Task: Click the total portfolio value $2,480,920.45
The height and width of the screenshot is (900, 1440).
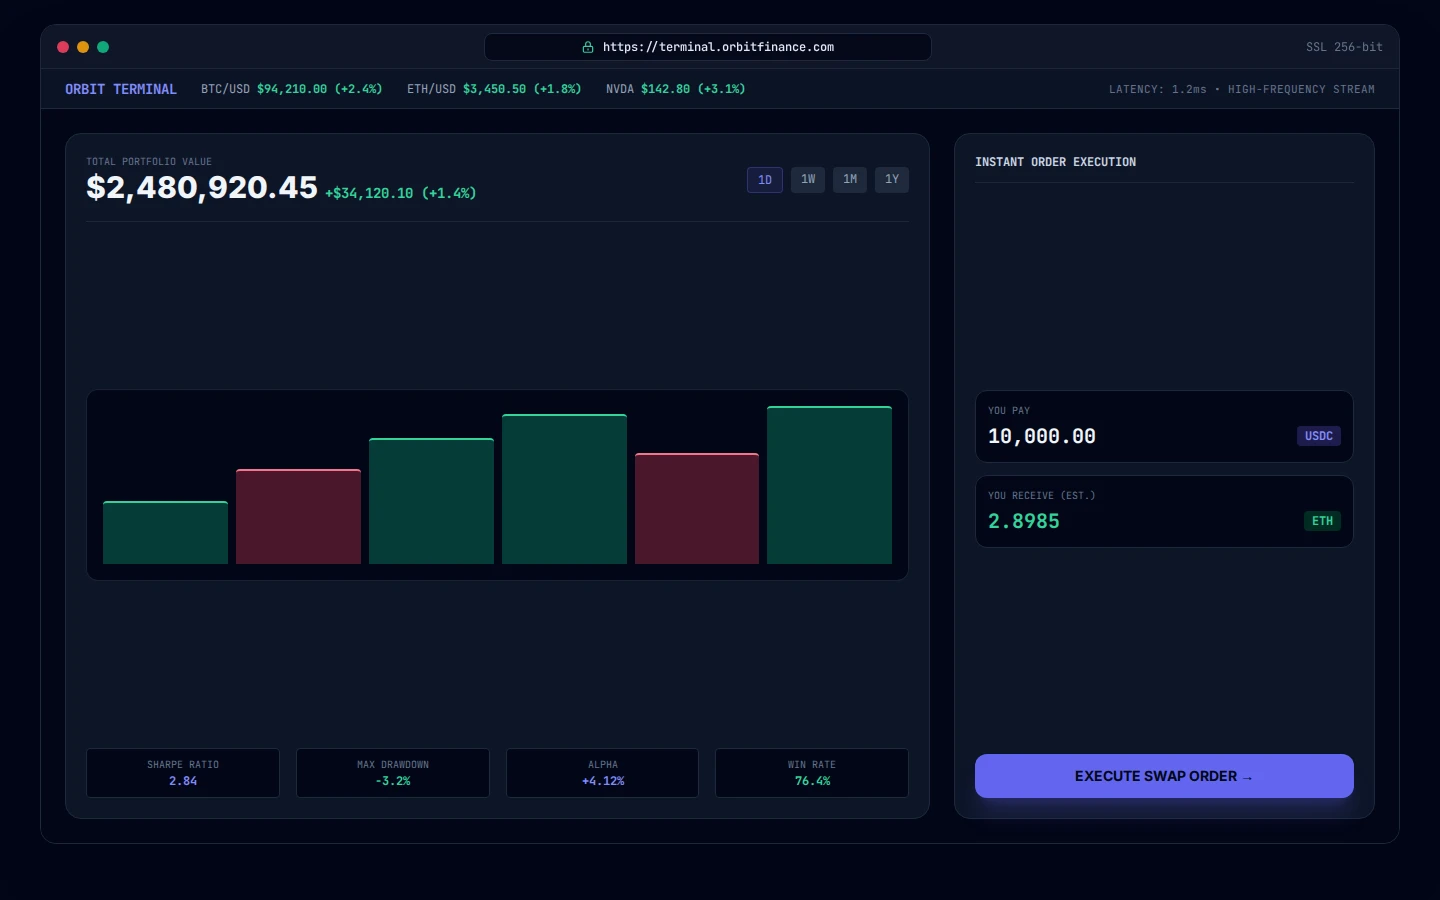Action: [x=202, y=187]
